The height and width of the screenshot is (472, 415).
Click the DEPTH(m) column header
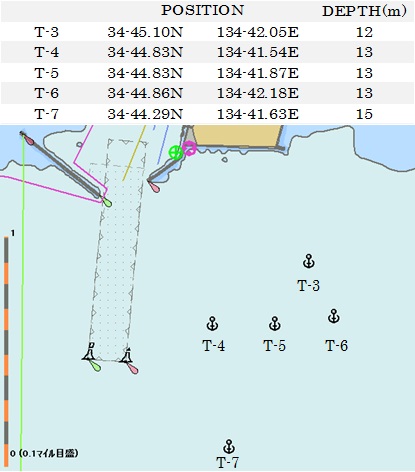click(x=364, y=11)
